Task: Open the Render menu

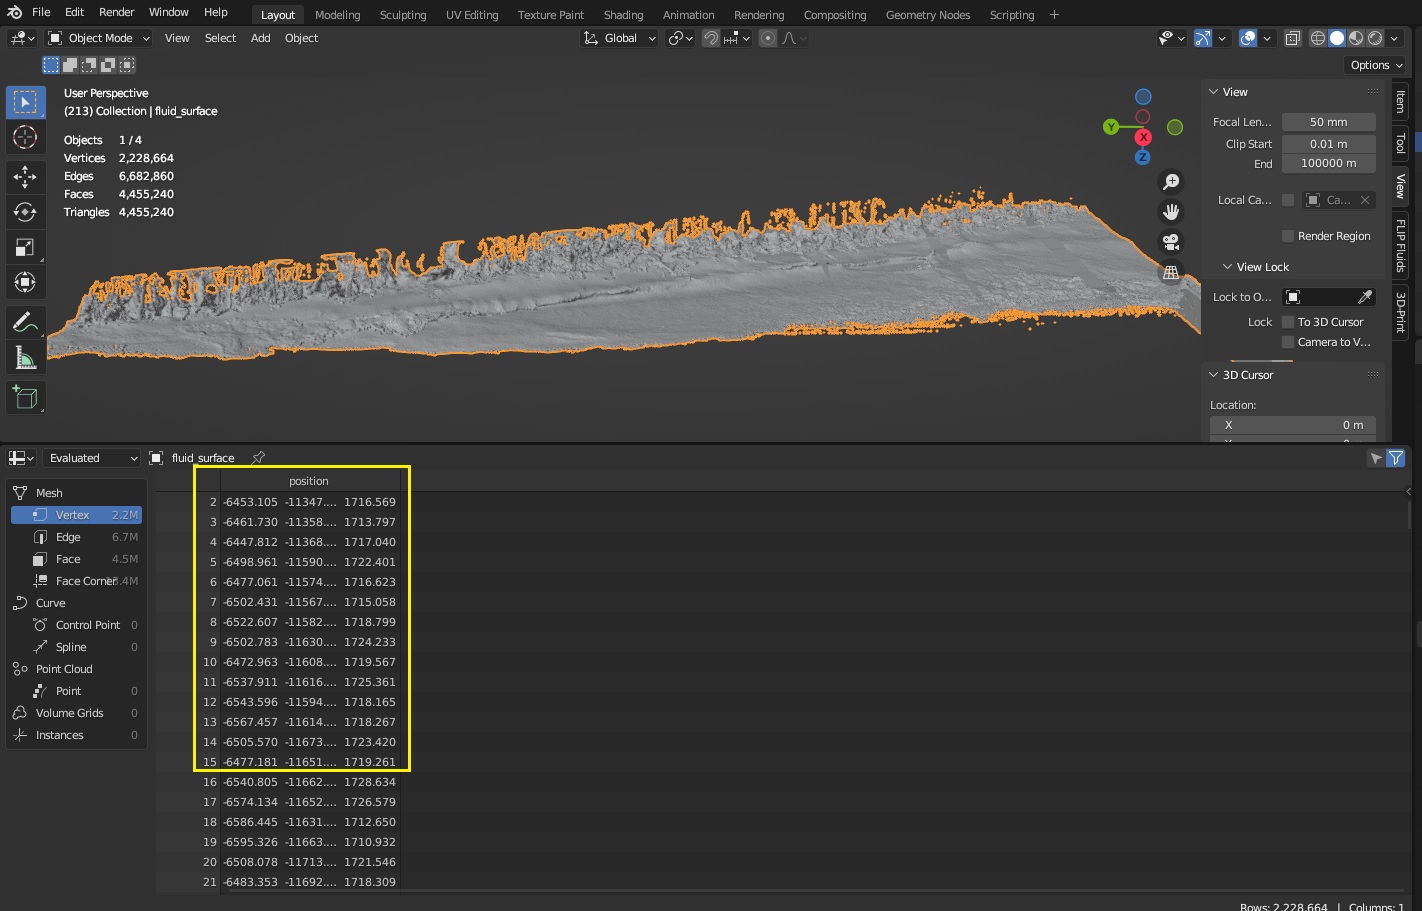Action: tap(116, 12)
